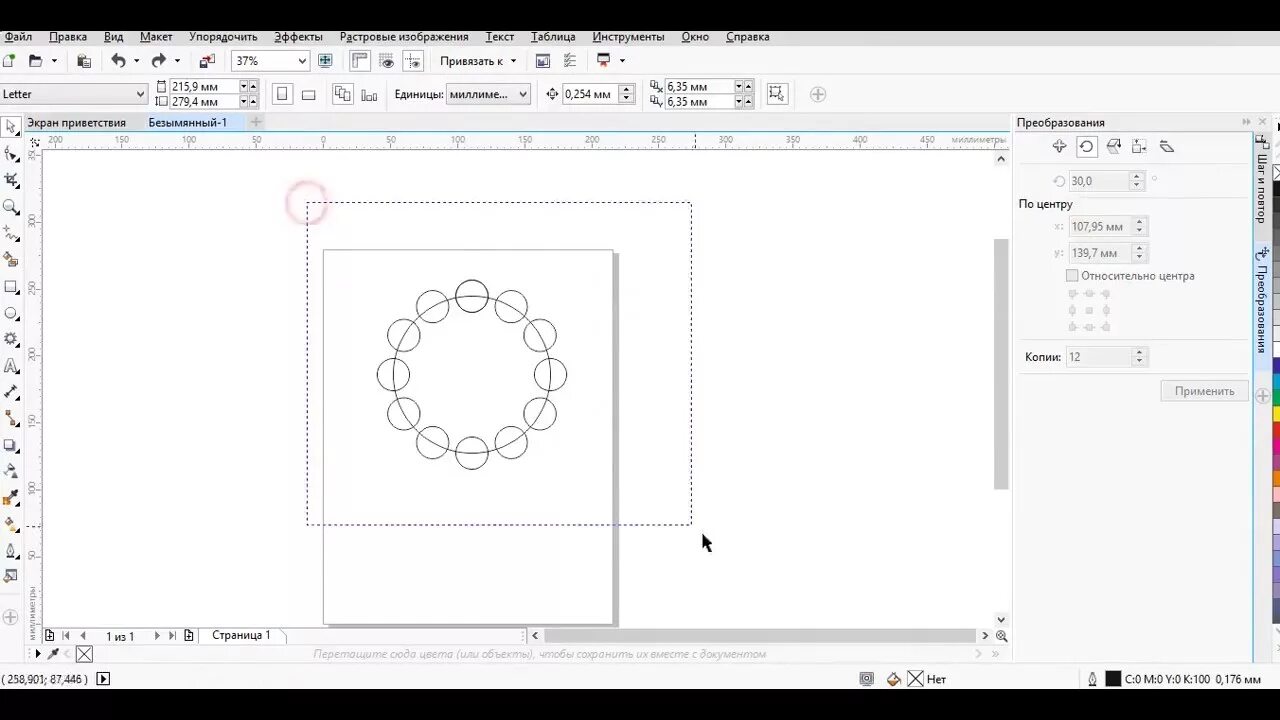
Task: Open the Упорядочить menu
Action: [223, 37]
